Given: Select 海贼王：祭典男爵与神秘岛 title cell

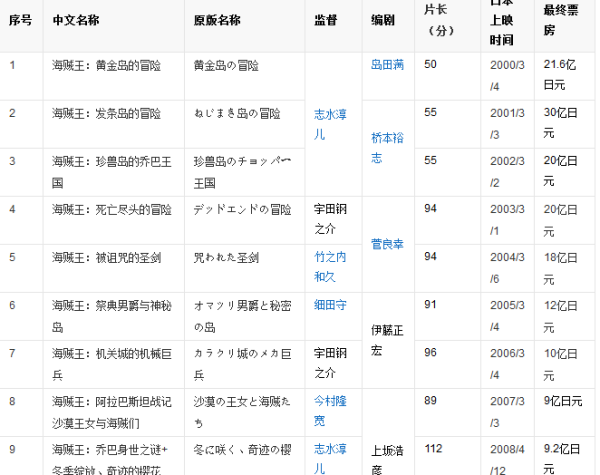Looking at the screenshot, I should [112, 316].
